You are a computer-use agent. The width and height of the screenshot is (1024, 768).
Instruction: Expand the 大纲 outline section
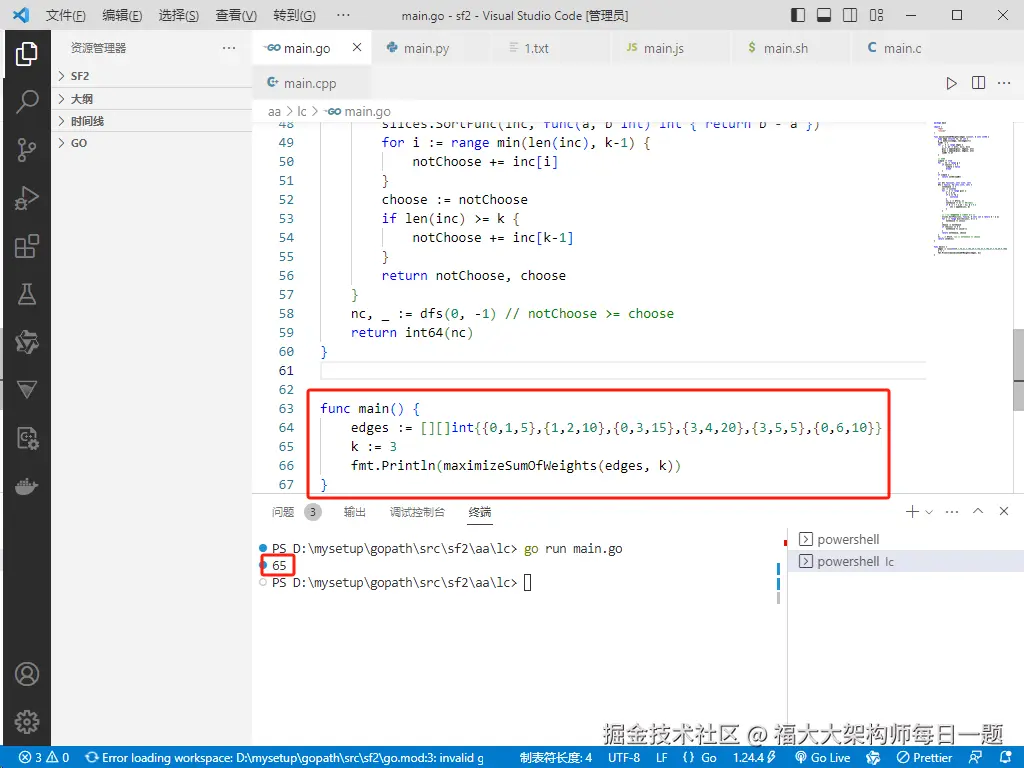(152, 99)
